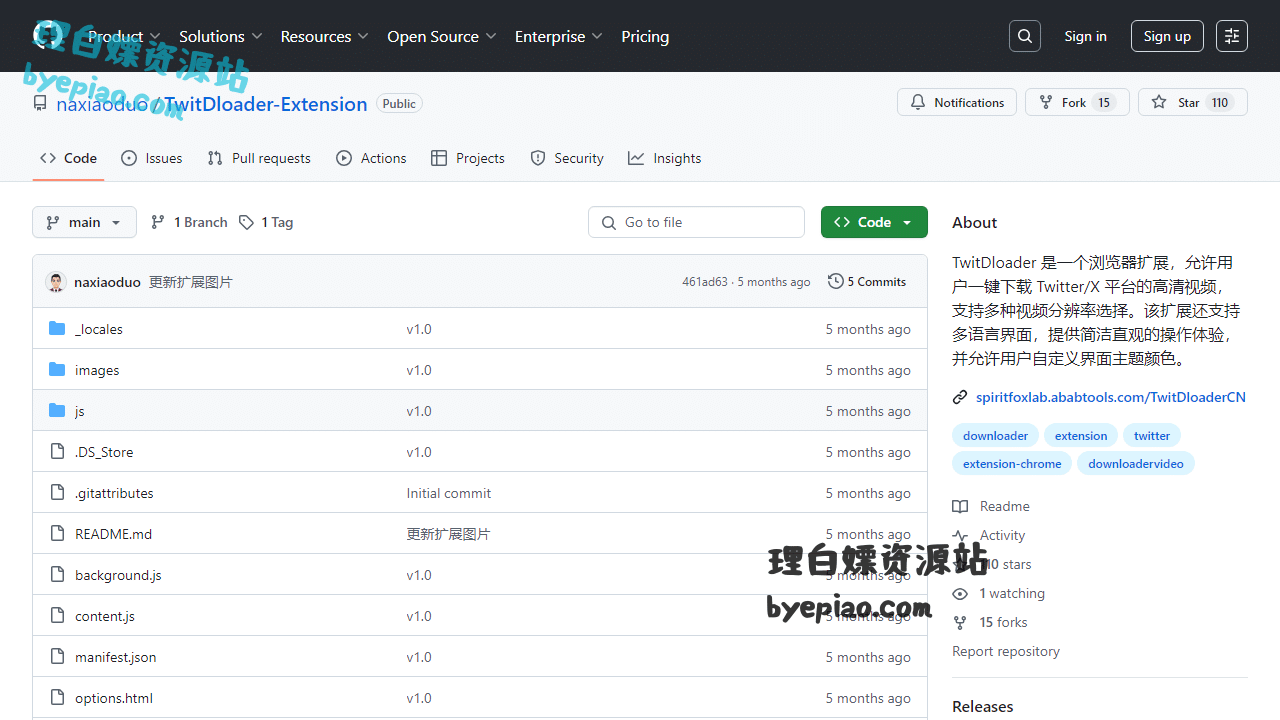Screen dimensions: 1280x720
Task: Open spiritfoxlab.ababtools.com website link
Action: 1111,397
